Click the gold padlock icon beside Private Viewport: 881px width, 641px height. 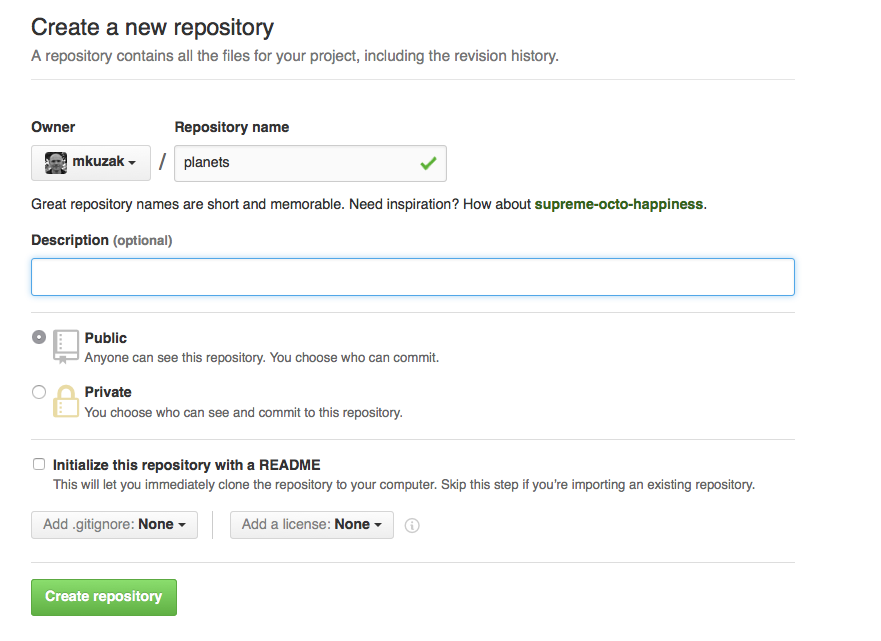click(64, 401)
